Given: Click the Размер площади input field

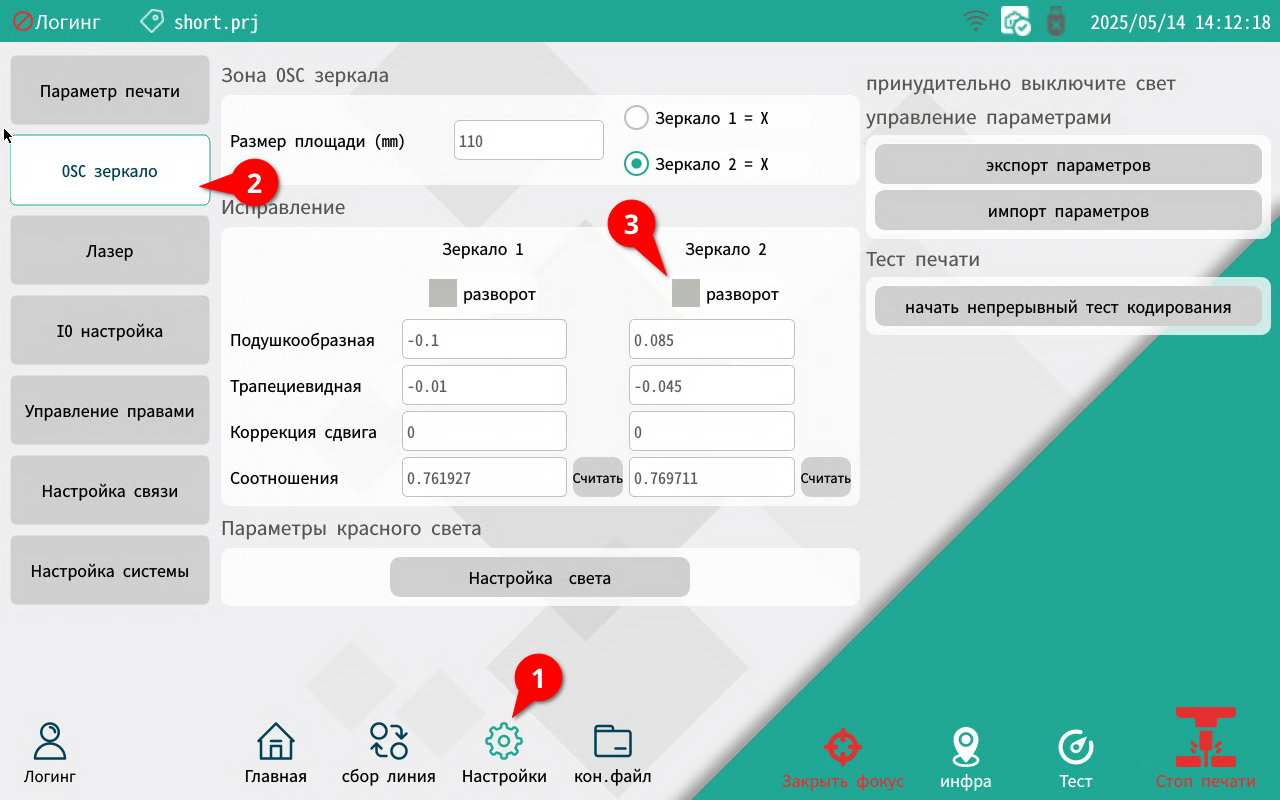Looking at the screenshot, I should tap(528, 141).
